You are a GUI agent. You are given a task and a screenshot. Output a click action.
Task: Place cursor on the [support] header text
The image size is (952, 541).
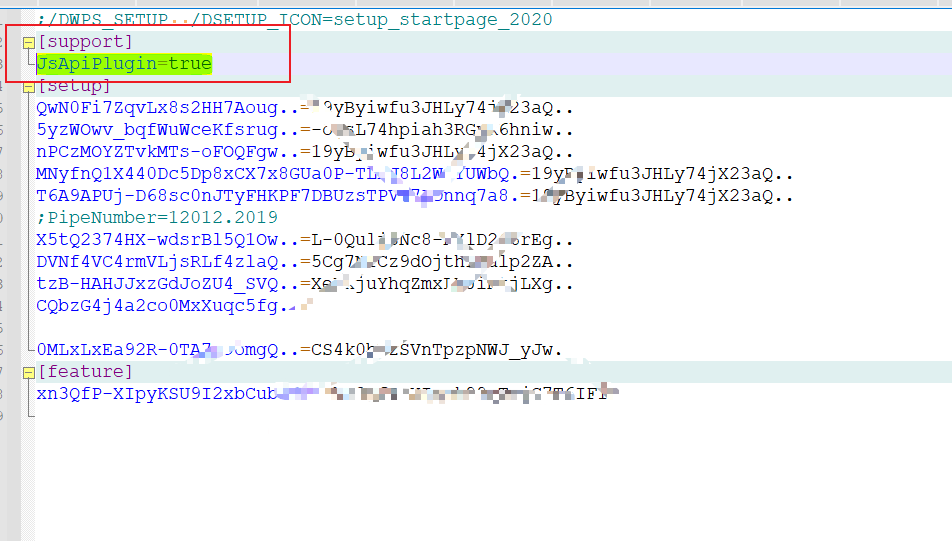(x=84, y=42)
